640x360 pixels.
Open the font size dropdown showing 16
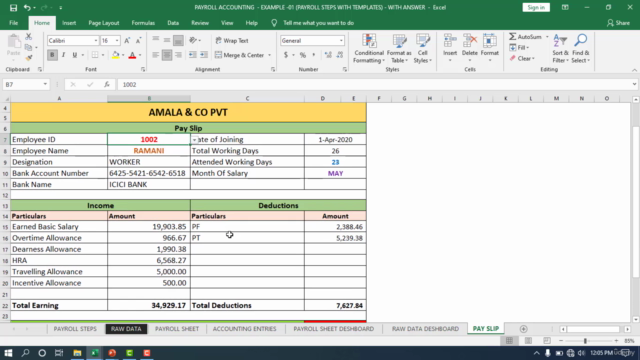(x=117, y=40)
